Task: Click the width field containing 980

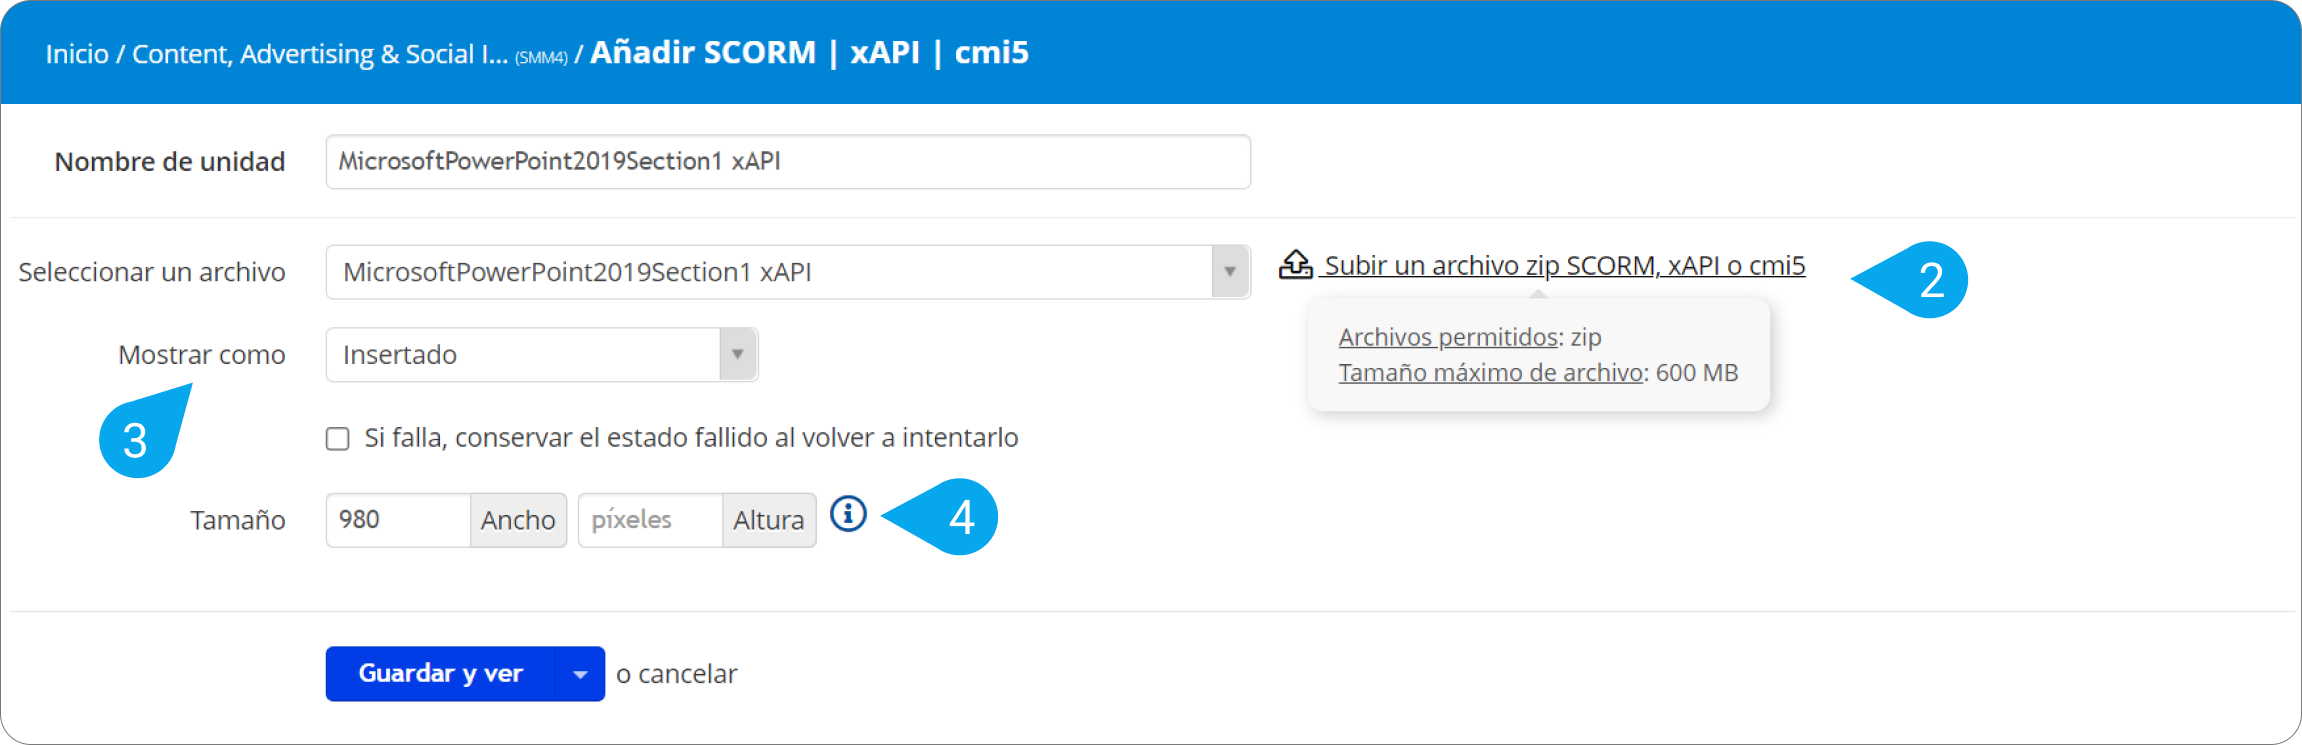Action: pos(398,520)
